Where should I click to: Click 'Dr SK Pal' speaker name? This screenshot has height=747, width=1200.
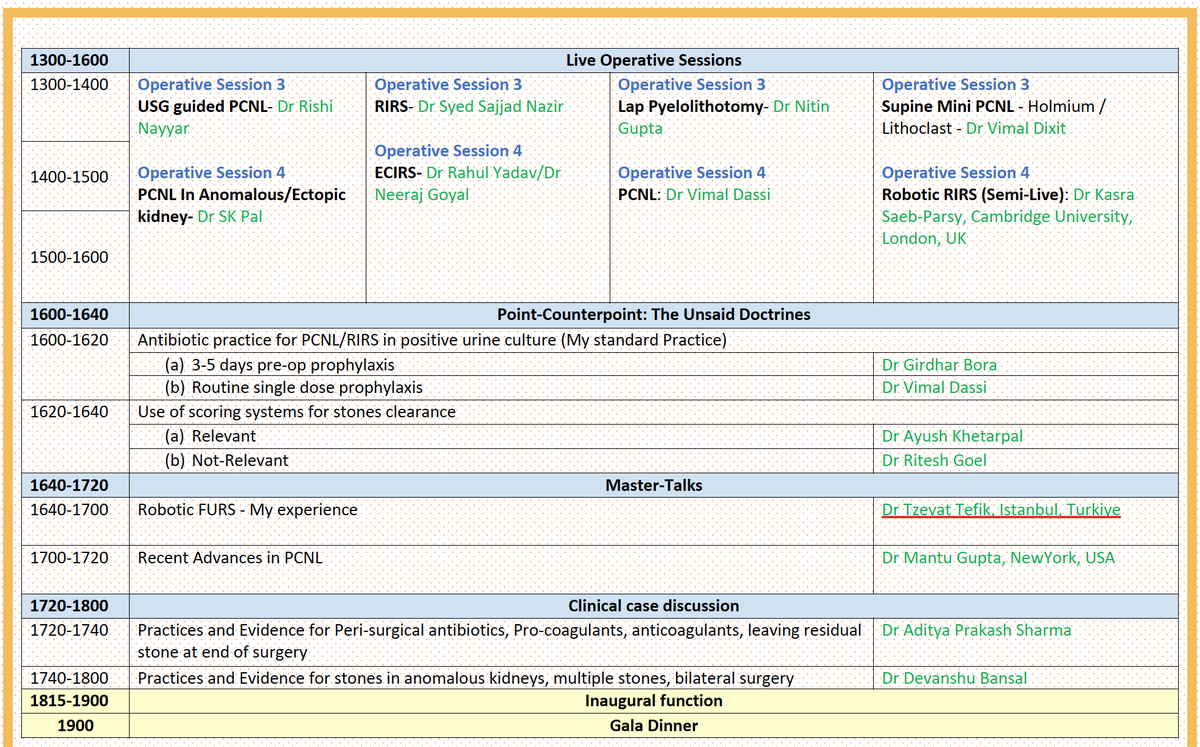point(230,216)
